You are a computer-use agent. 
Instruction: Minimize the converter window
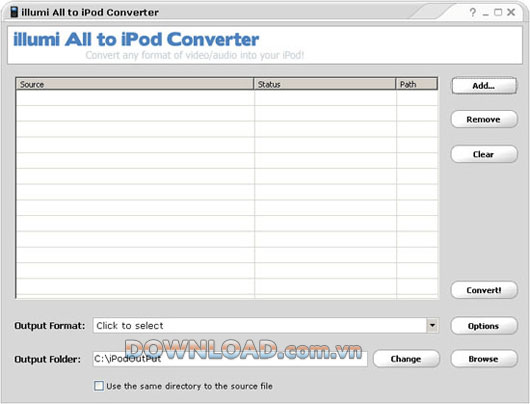click(x=486, y=14)
